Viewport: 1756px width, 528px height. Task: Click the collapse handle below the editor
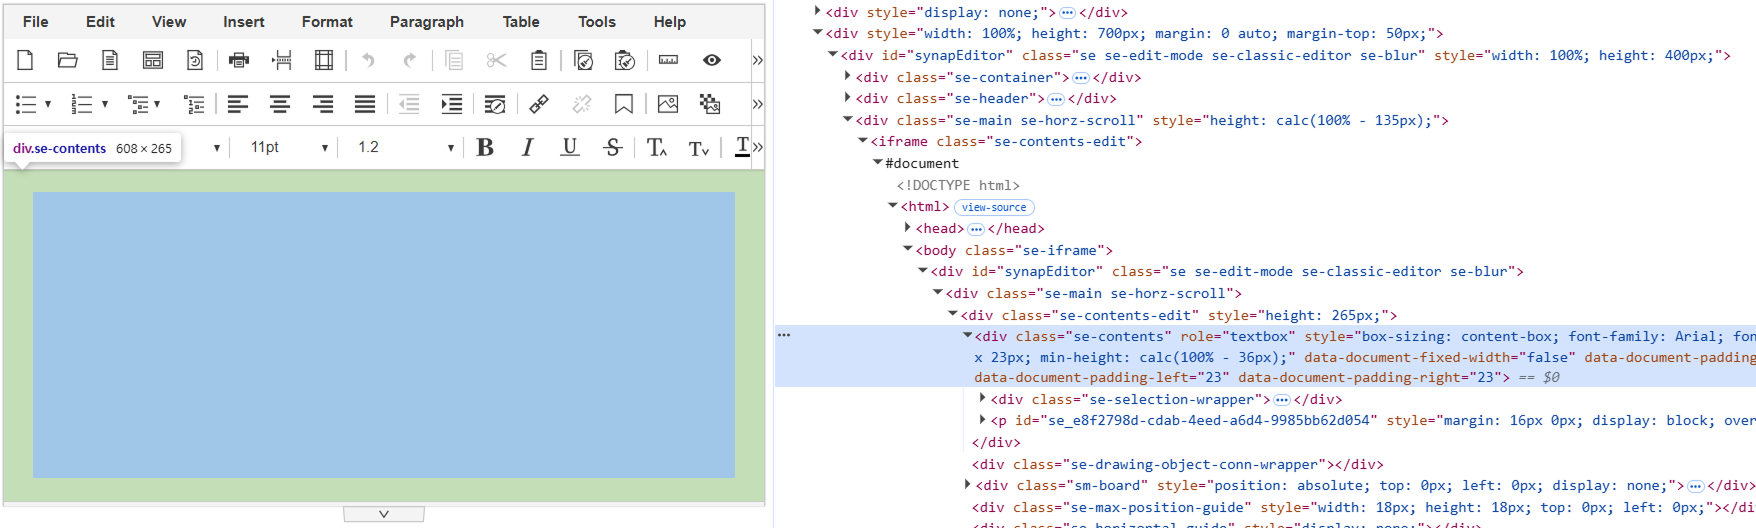[384, 514]
